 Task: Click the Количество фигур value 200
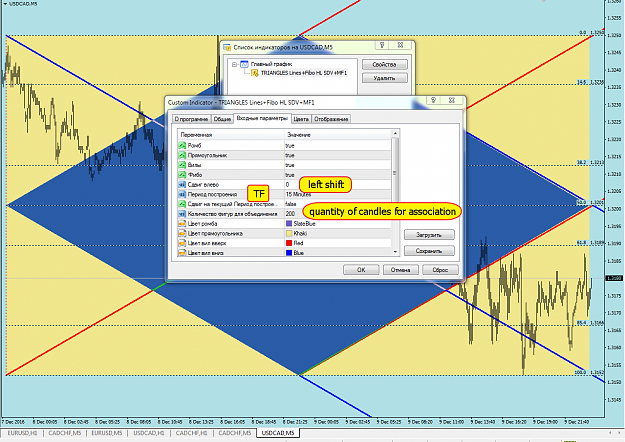pyautogui.click(x=290, y=214)
